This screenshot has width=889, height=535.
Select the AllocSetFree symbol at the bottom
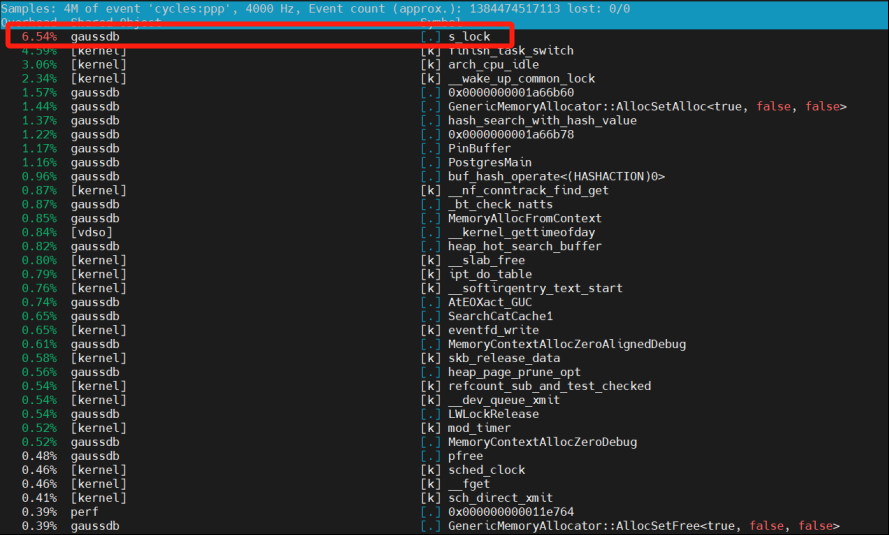pyautogui.click(x=643, y=526)
